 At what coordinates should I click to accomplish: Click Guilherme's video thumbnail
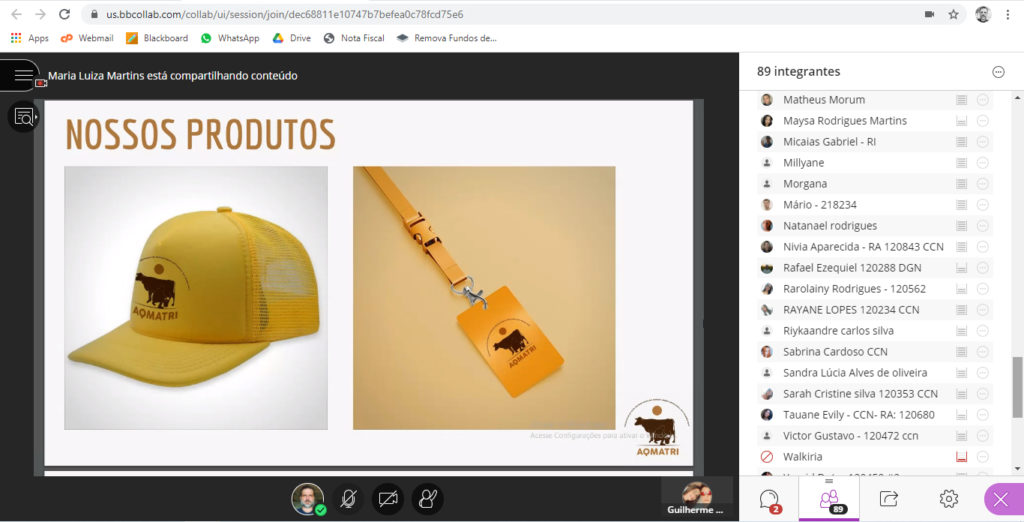696,493
